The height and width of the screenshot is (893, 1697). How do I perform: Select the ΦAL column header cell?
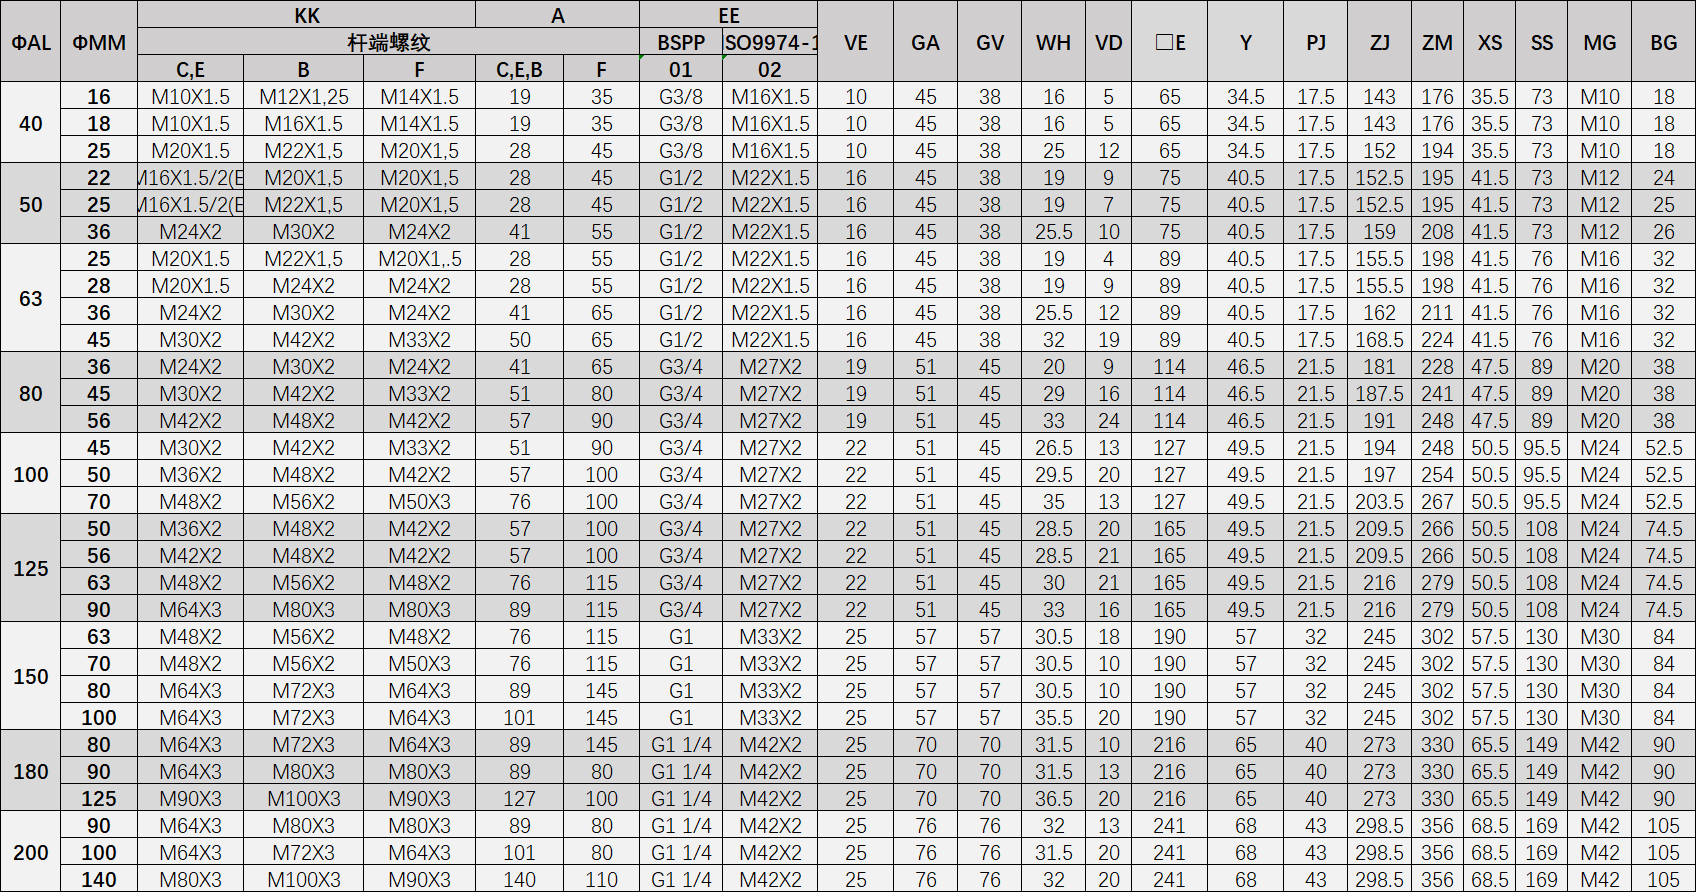click(x=30, y=42)
